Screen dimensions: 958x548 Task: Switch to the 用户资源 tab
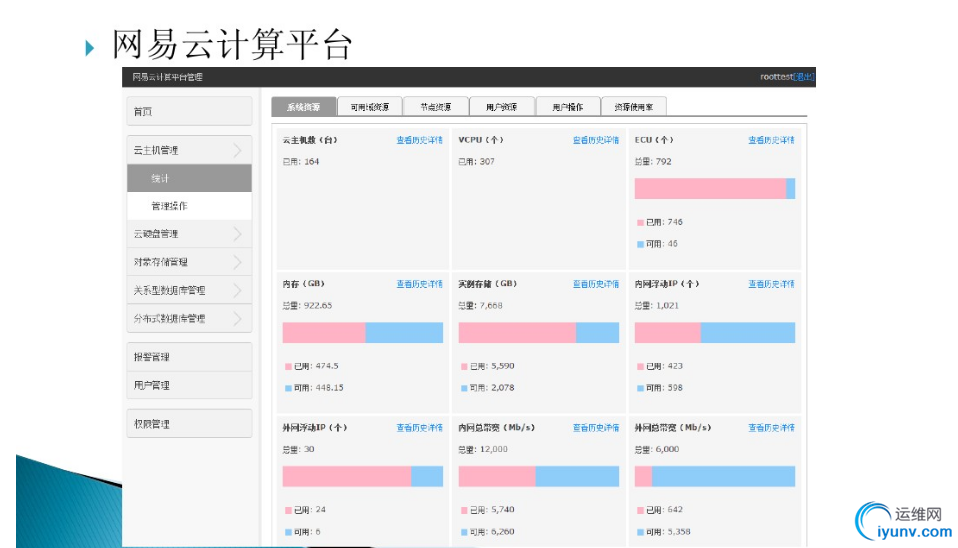point(502,107)
